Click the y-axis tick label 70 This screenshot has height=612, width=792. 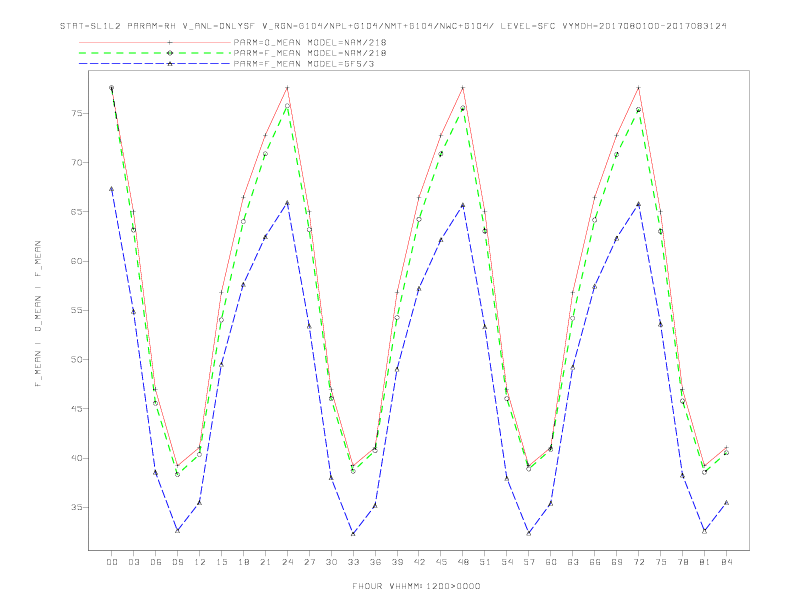[77, 163]
